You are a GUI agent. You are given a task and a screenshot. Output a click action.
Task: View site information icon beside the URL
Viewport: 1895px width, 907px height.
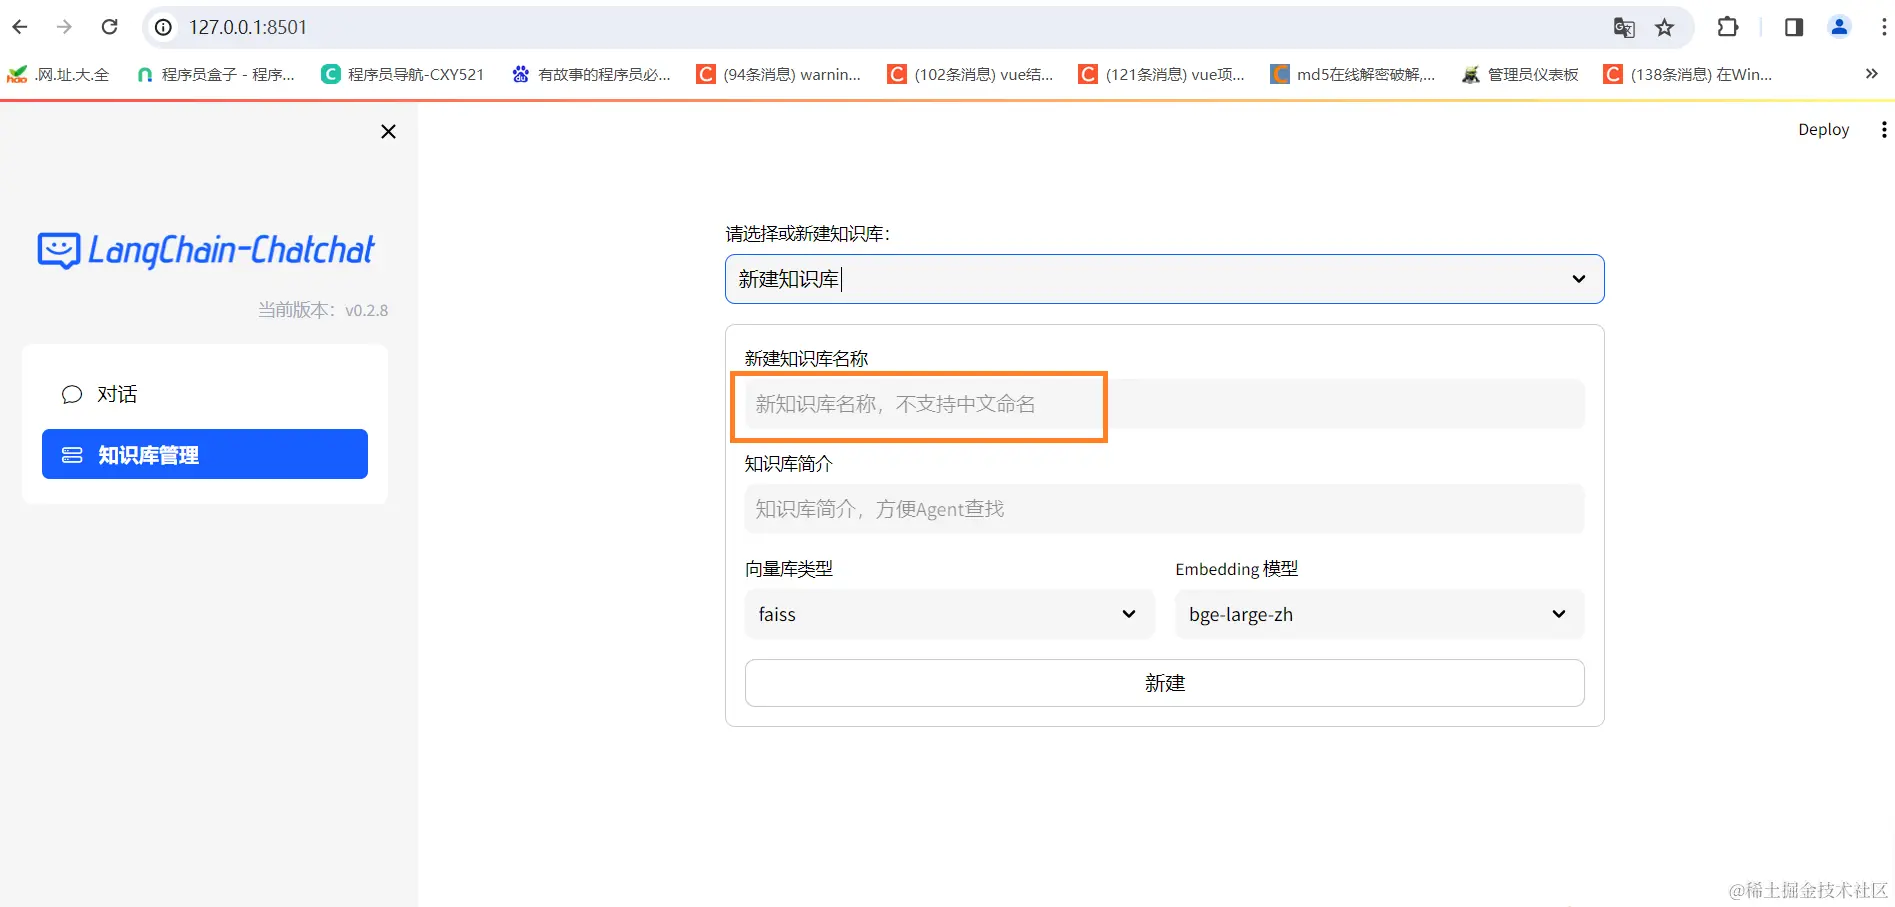pyautogui.click(x=162, y=27)
